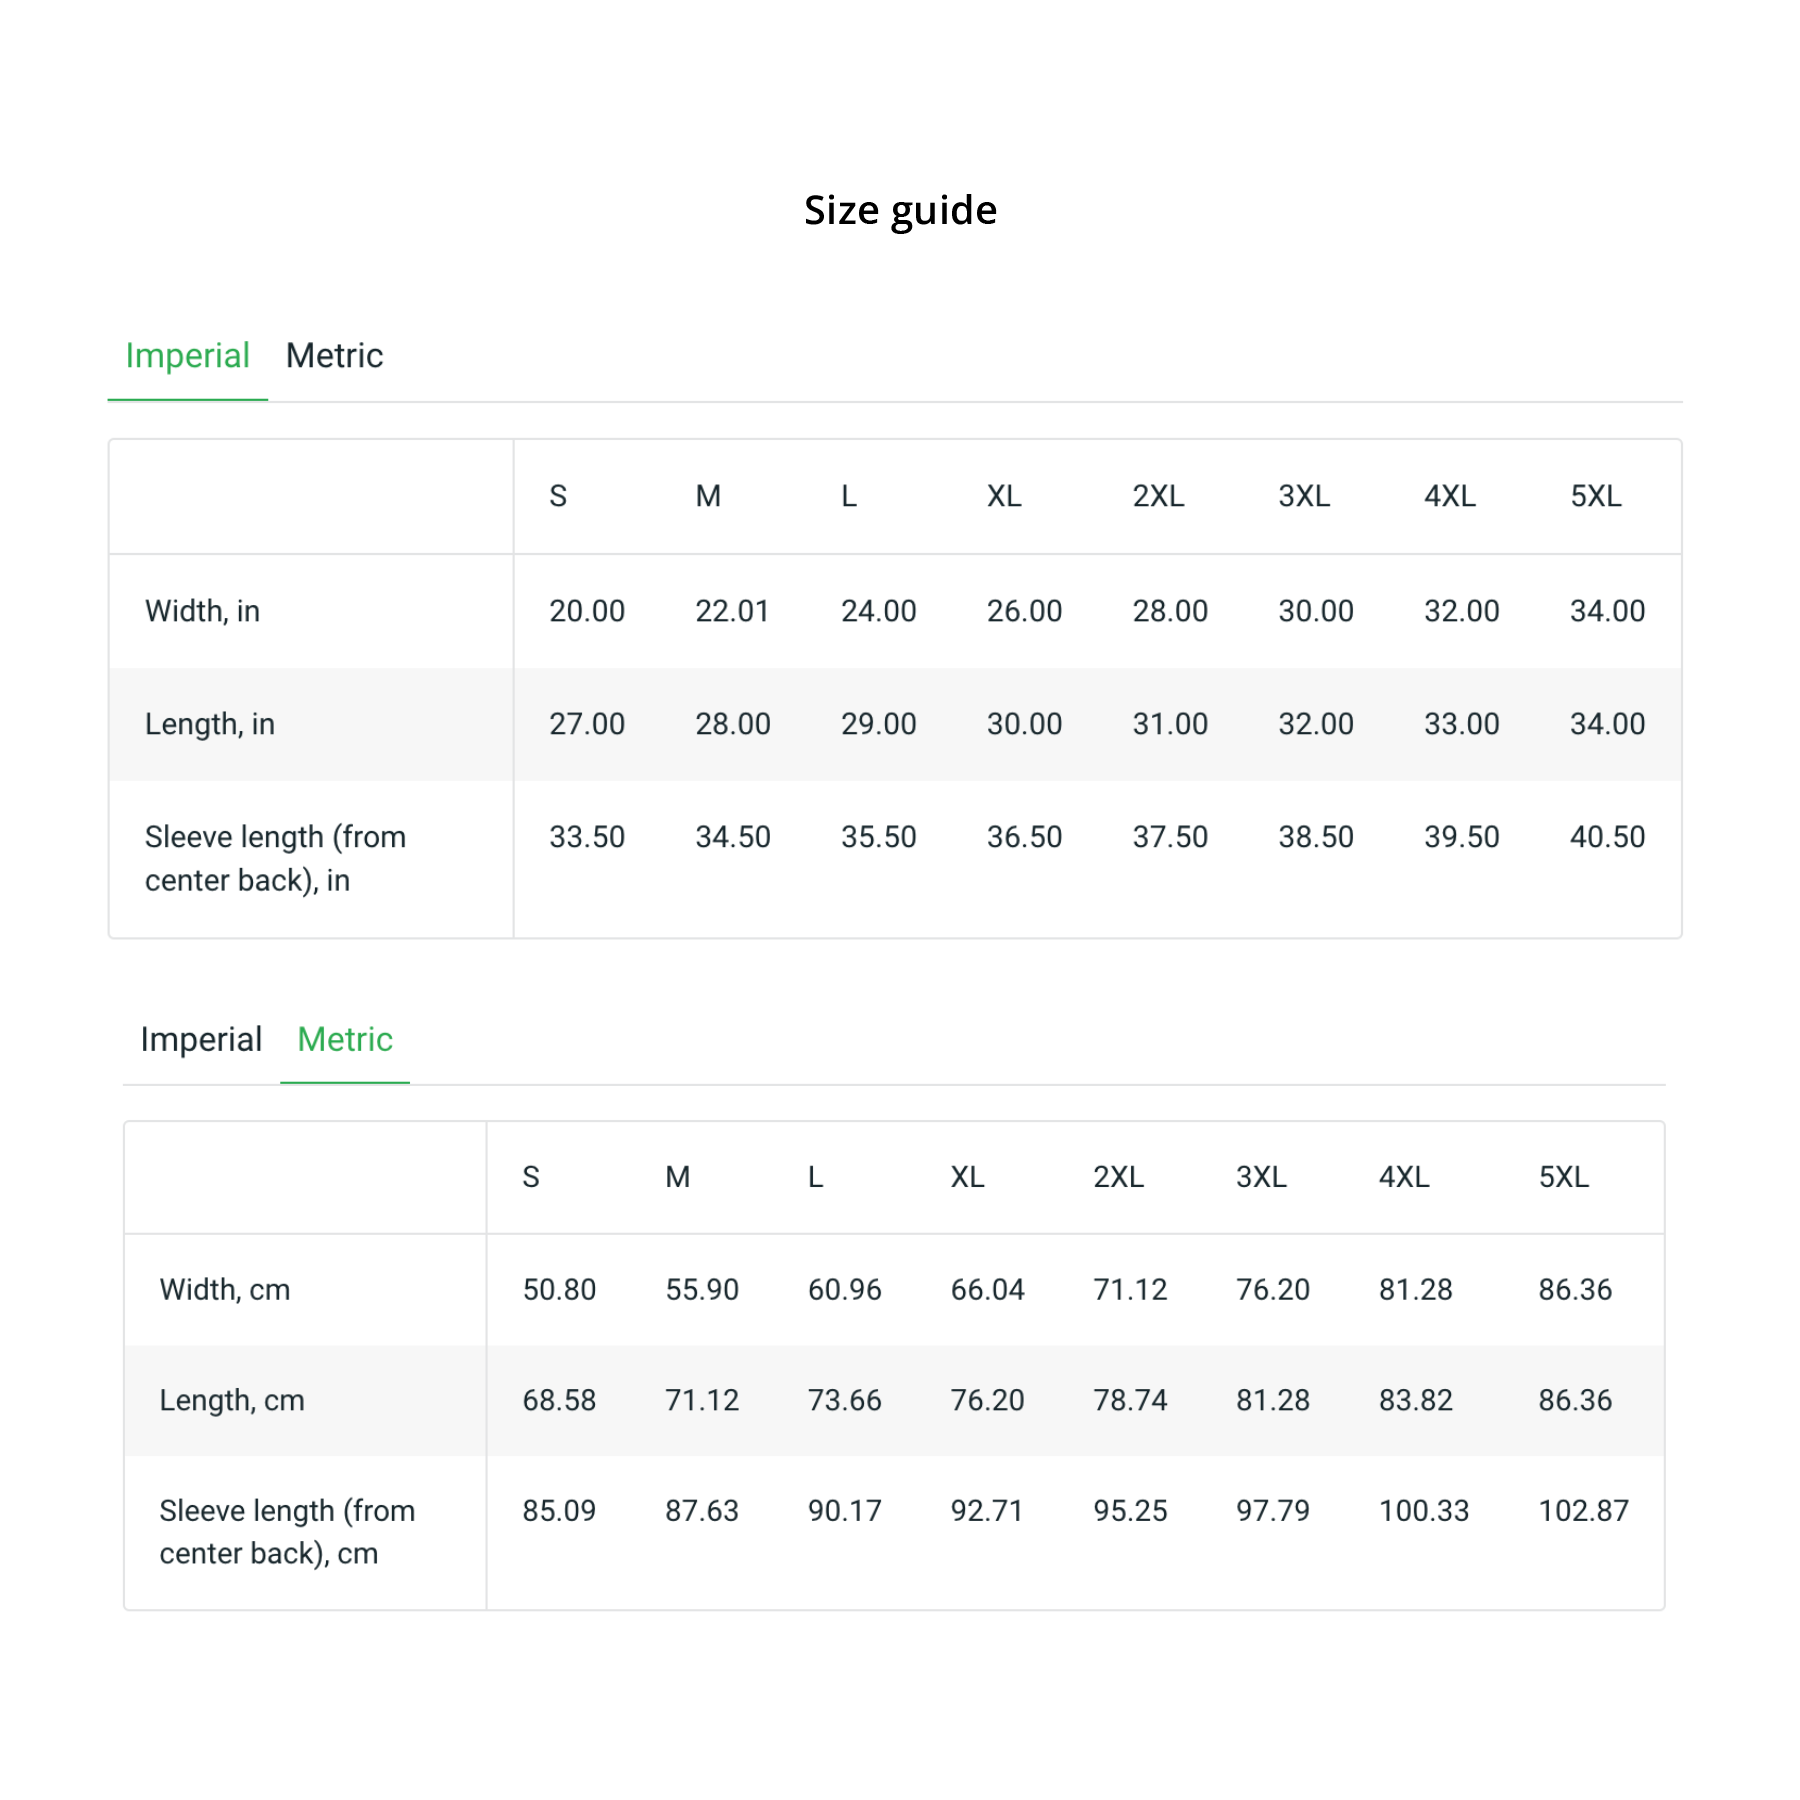Image resolution: width=1800 pixels, height=1800 pixels.
Task: Click the 27.00 length value
Action: (587, 724)
